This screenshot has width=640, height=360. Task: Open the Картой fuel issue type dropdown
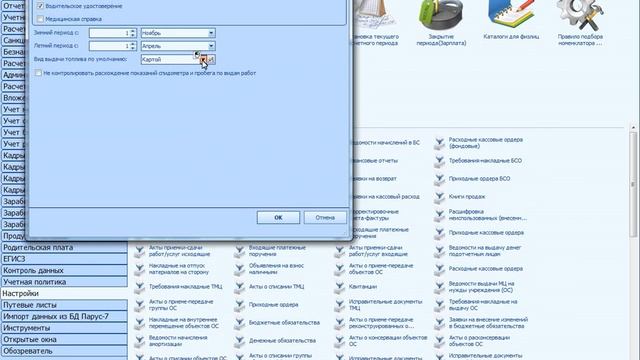pos(203,60)
